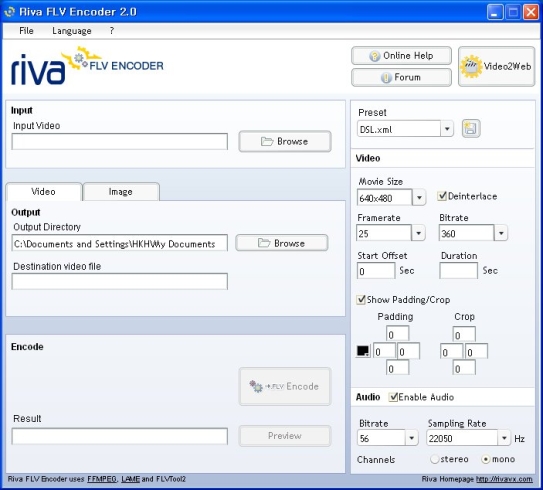Open the LAME link
Image resolution: width=543 pixels, height=490 pixels.
[131, 479]
